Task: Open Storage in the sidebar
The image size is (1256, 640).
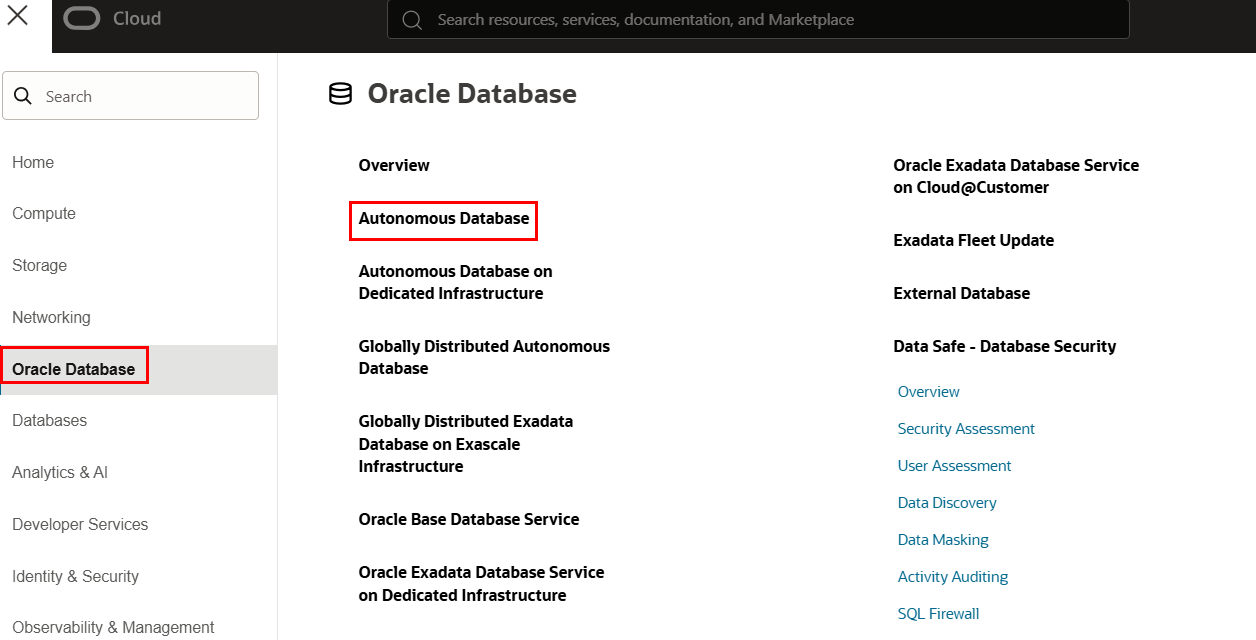Action: (x=40, y=265)
